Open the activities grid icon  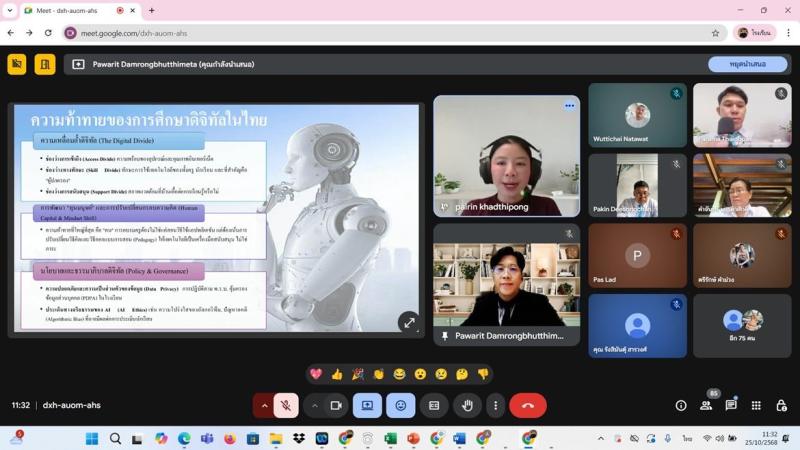(756, 405)
